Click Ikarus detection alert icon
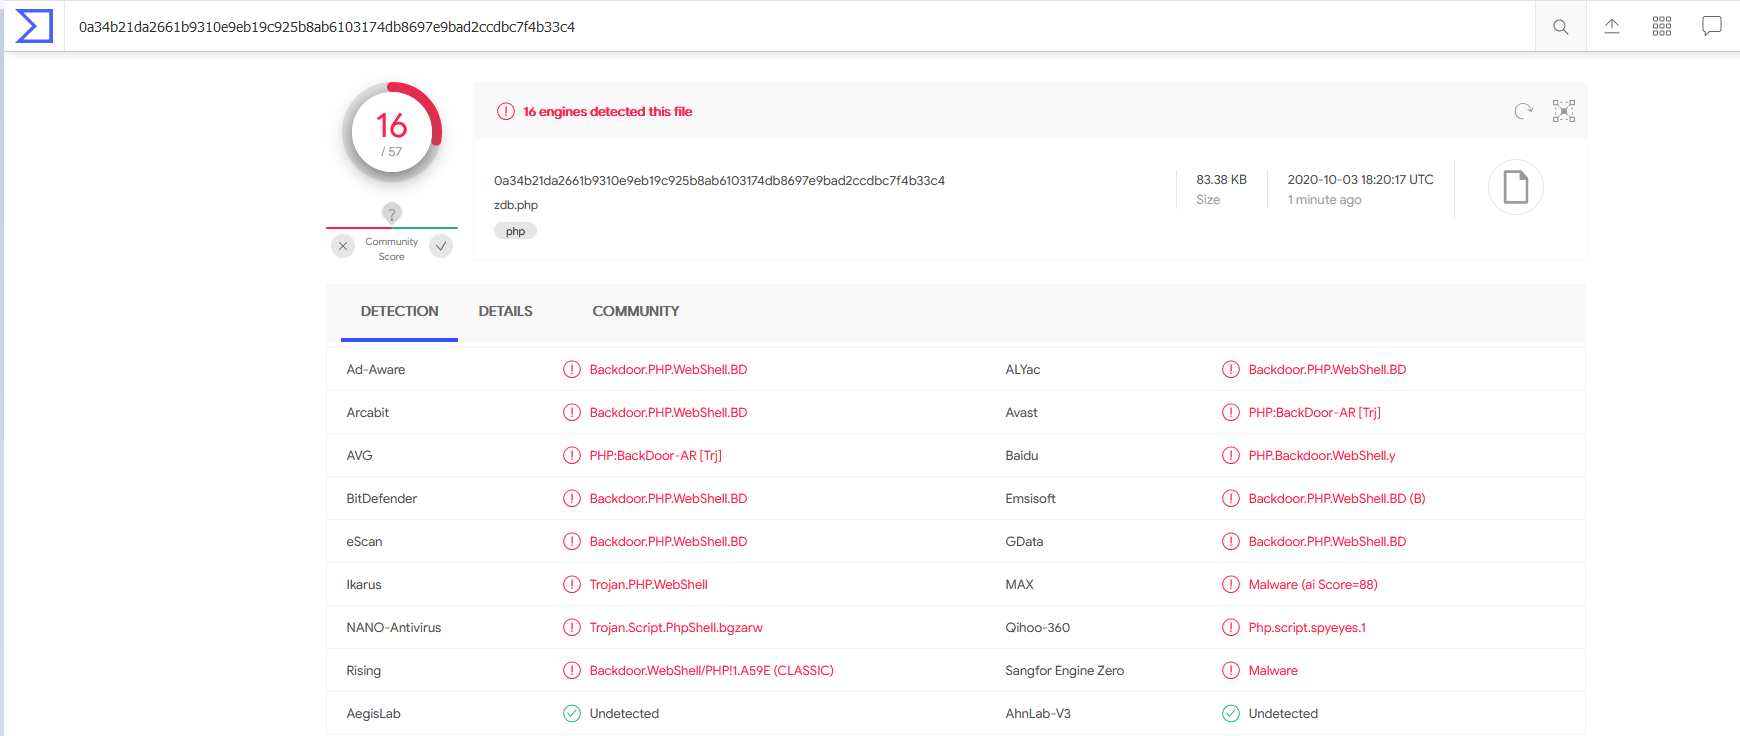Viewport: 1740px width, 736px height. click(x=572, y=584)
